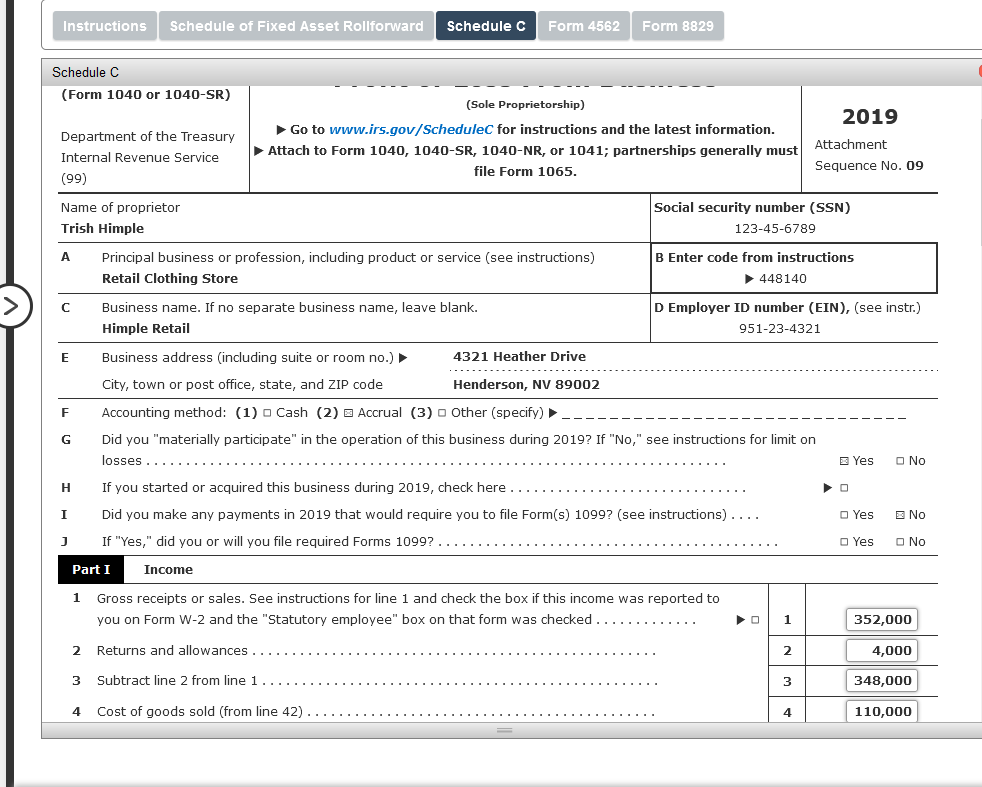Open the Instructions tab
Image resolution: width=982 pixels, height=787 pixels.
coord(105,26)
